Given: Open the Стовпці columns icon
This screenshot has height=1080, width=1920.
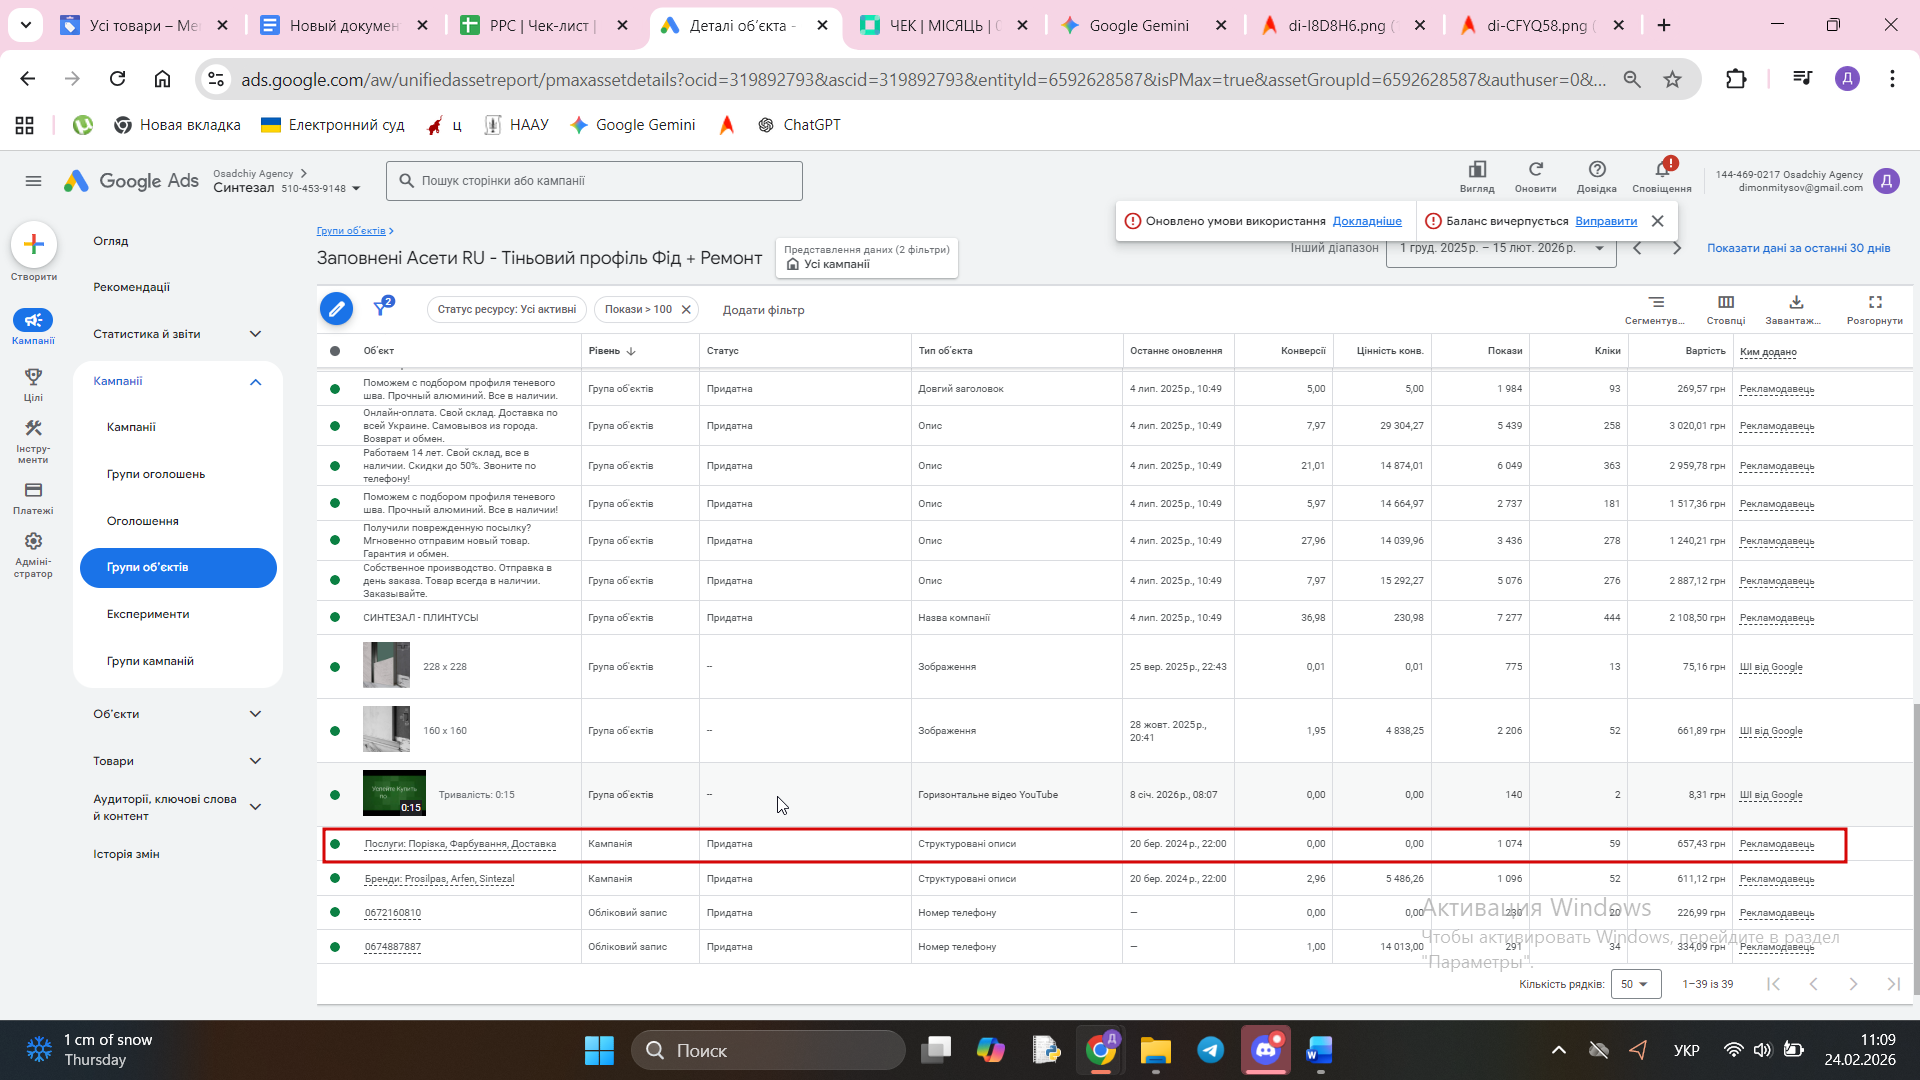Looking at the screenshot, I should [x=1725, y=303].
